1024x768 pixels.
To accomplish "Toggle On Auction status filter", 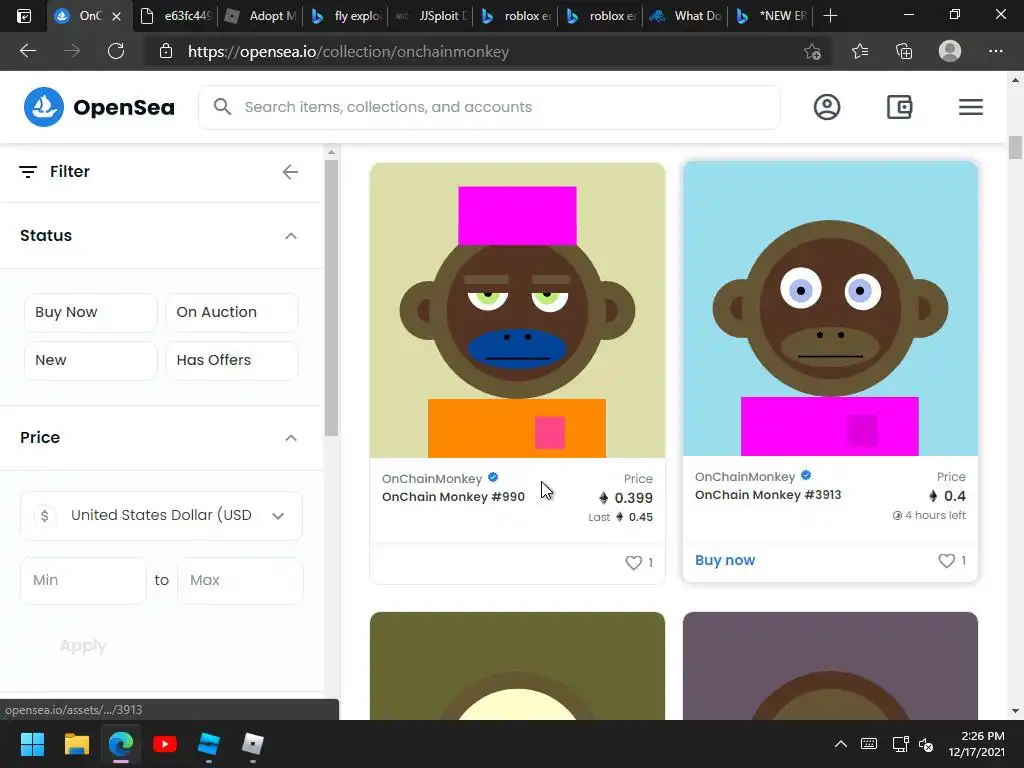I will (232, 312).
